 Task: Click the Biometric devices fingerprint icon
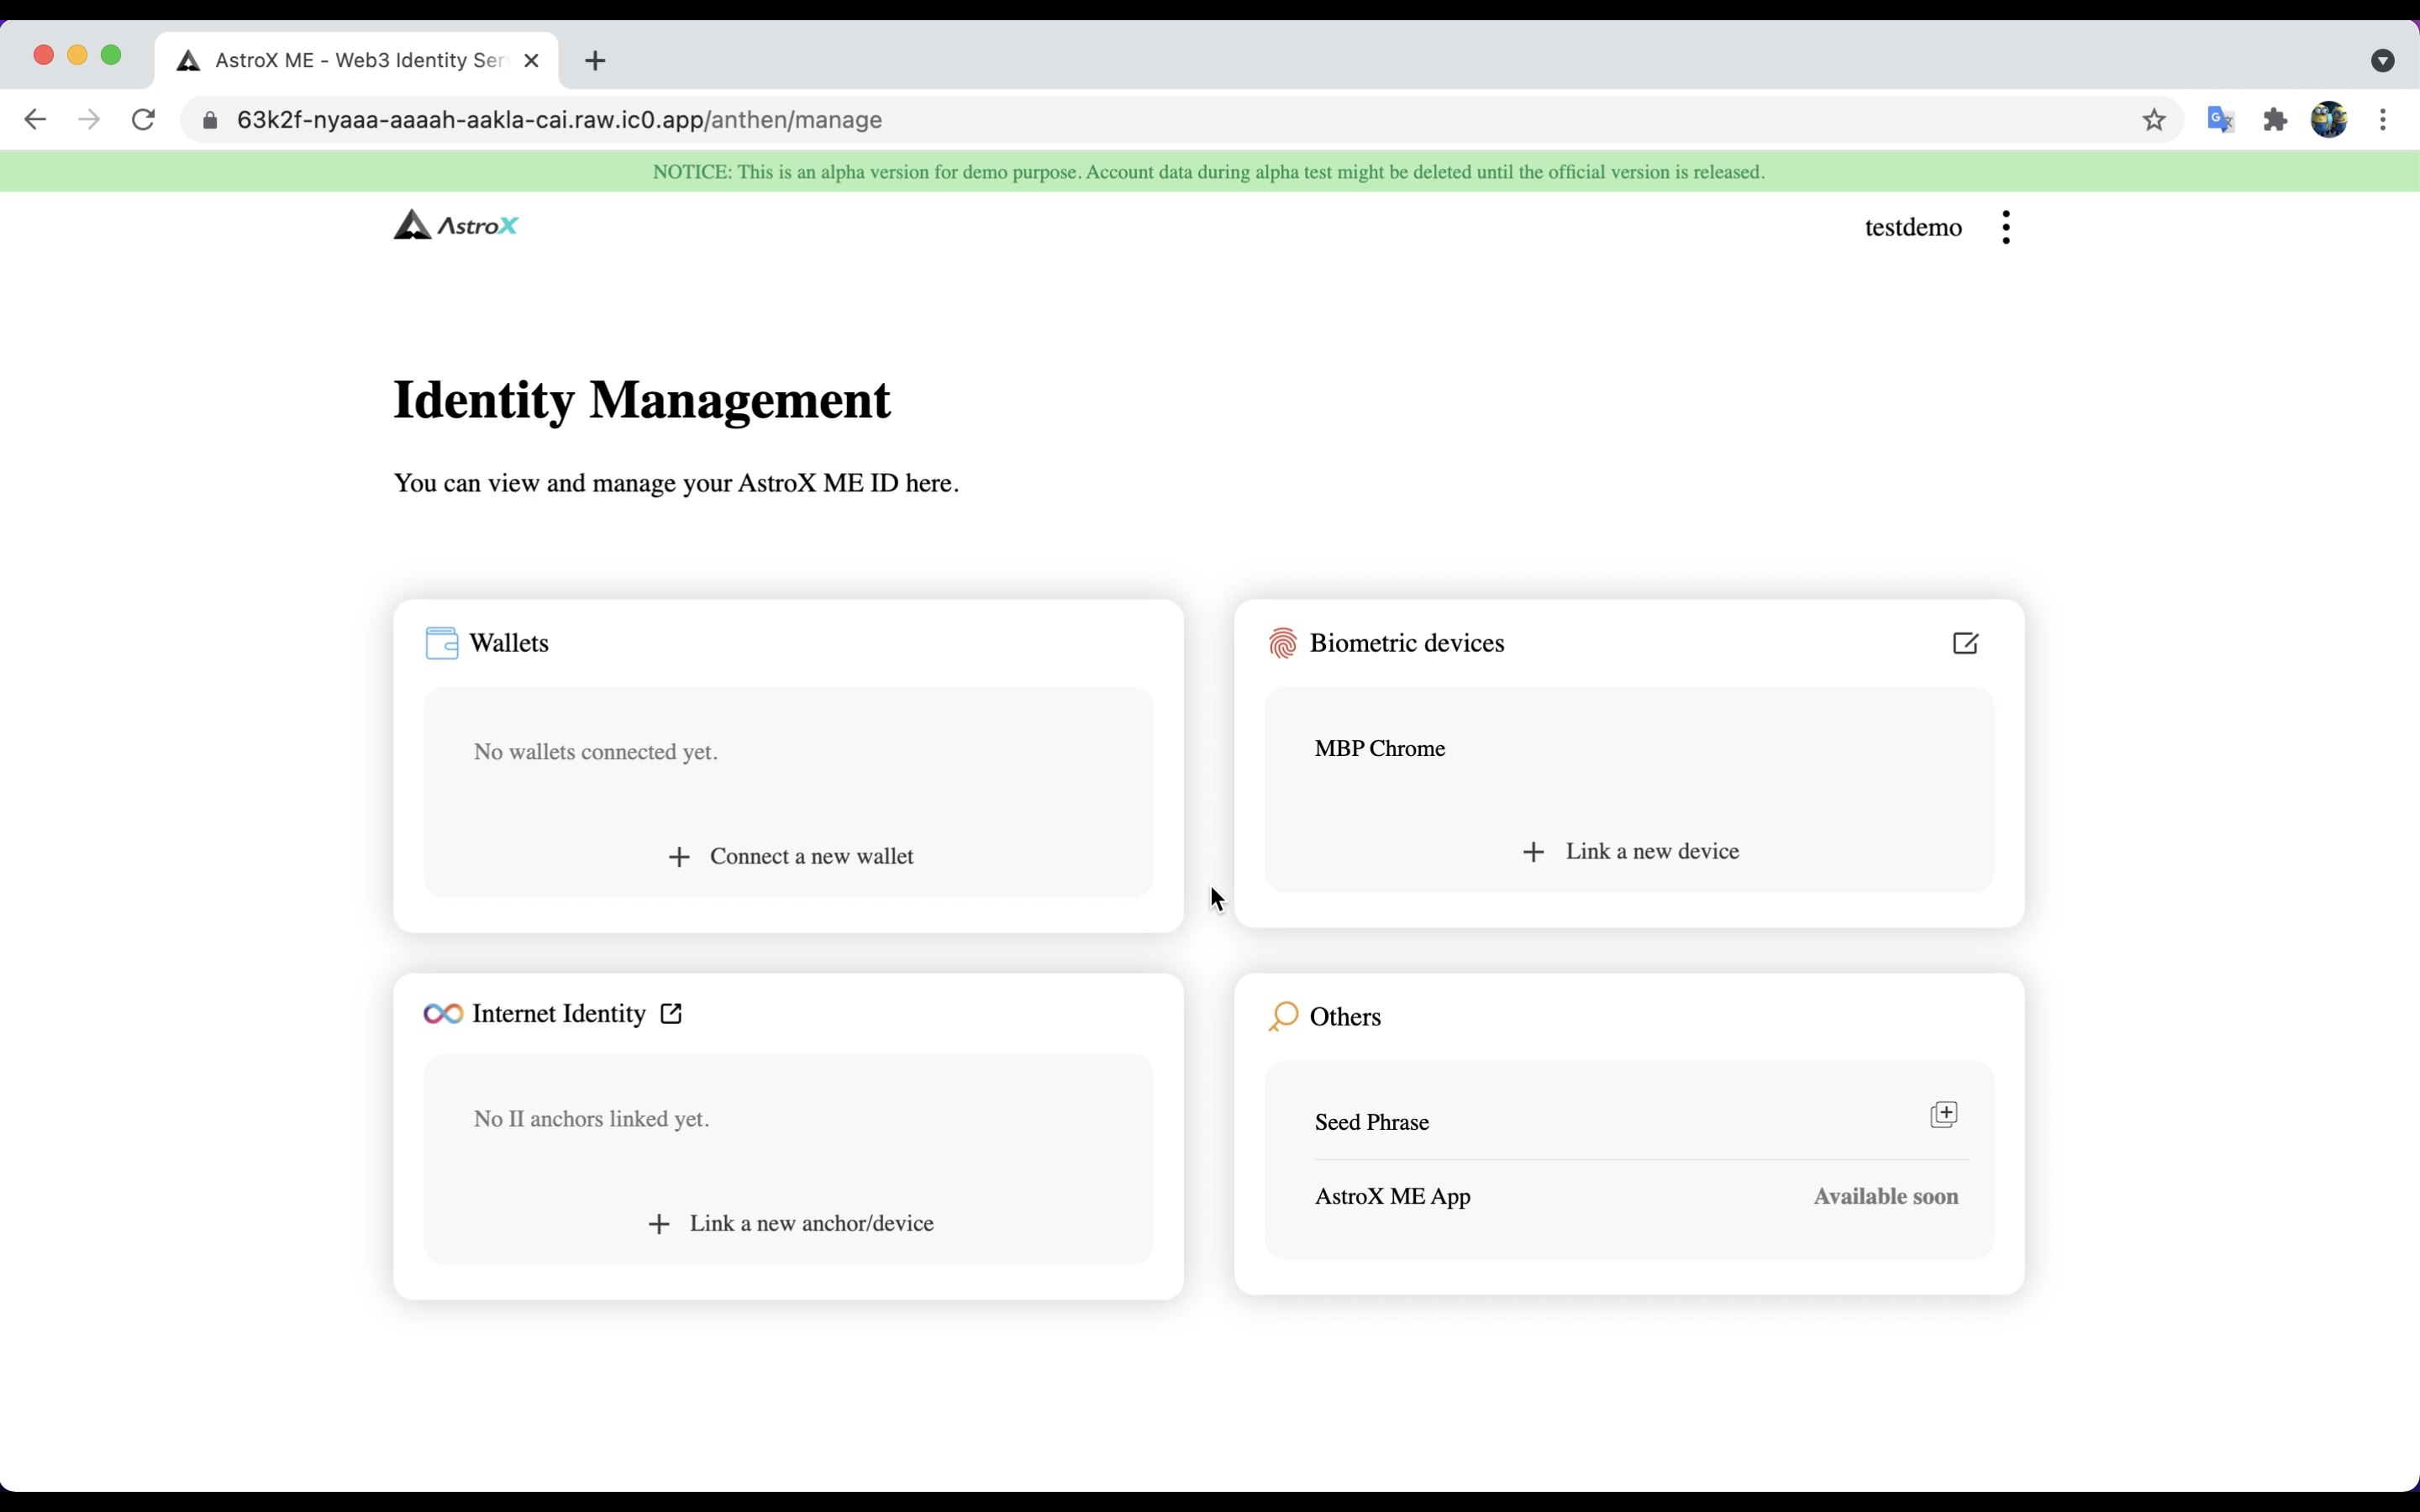coord(1282,643)
